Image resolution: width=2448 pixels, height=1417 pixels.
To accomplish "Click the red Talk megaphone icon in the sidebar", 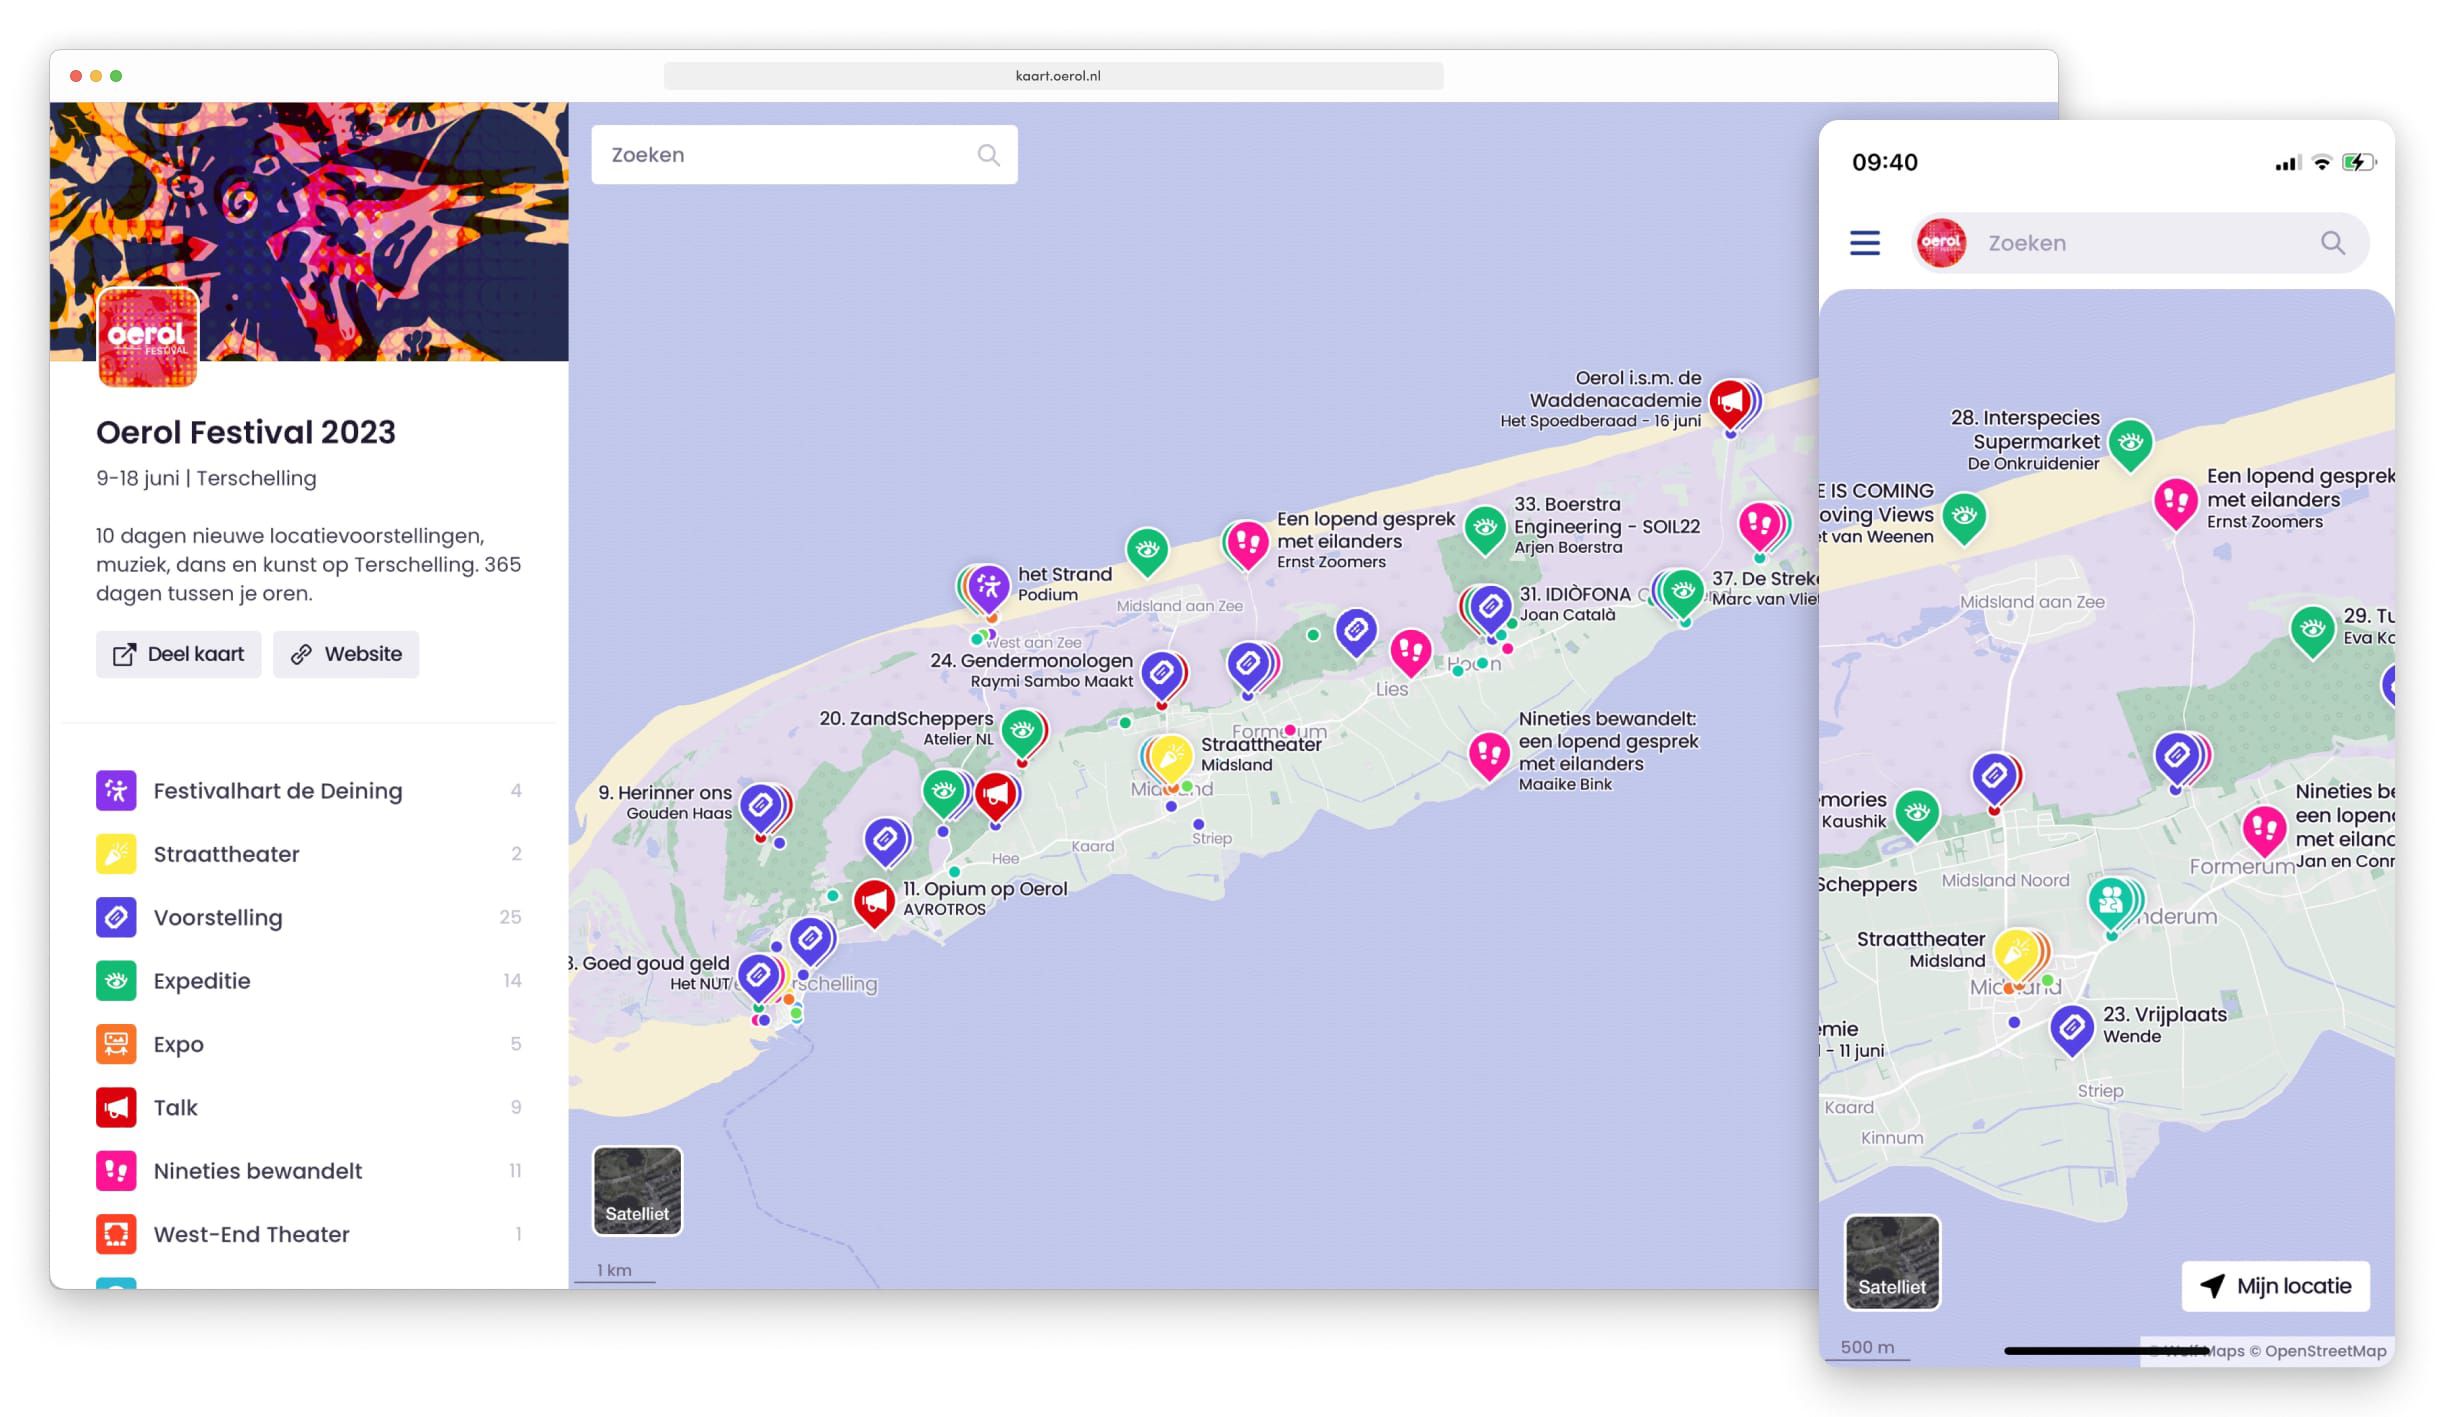I will 116,1107.
